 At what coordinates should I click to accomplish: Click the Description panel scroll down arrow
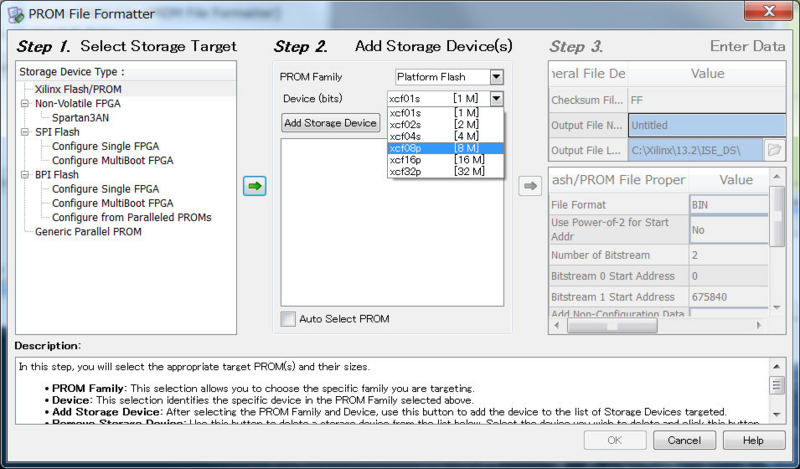click(777, 414)
